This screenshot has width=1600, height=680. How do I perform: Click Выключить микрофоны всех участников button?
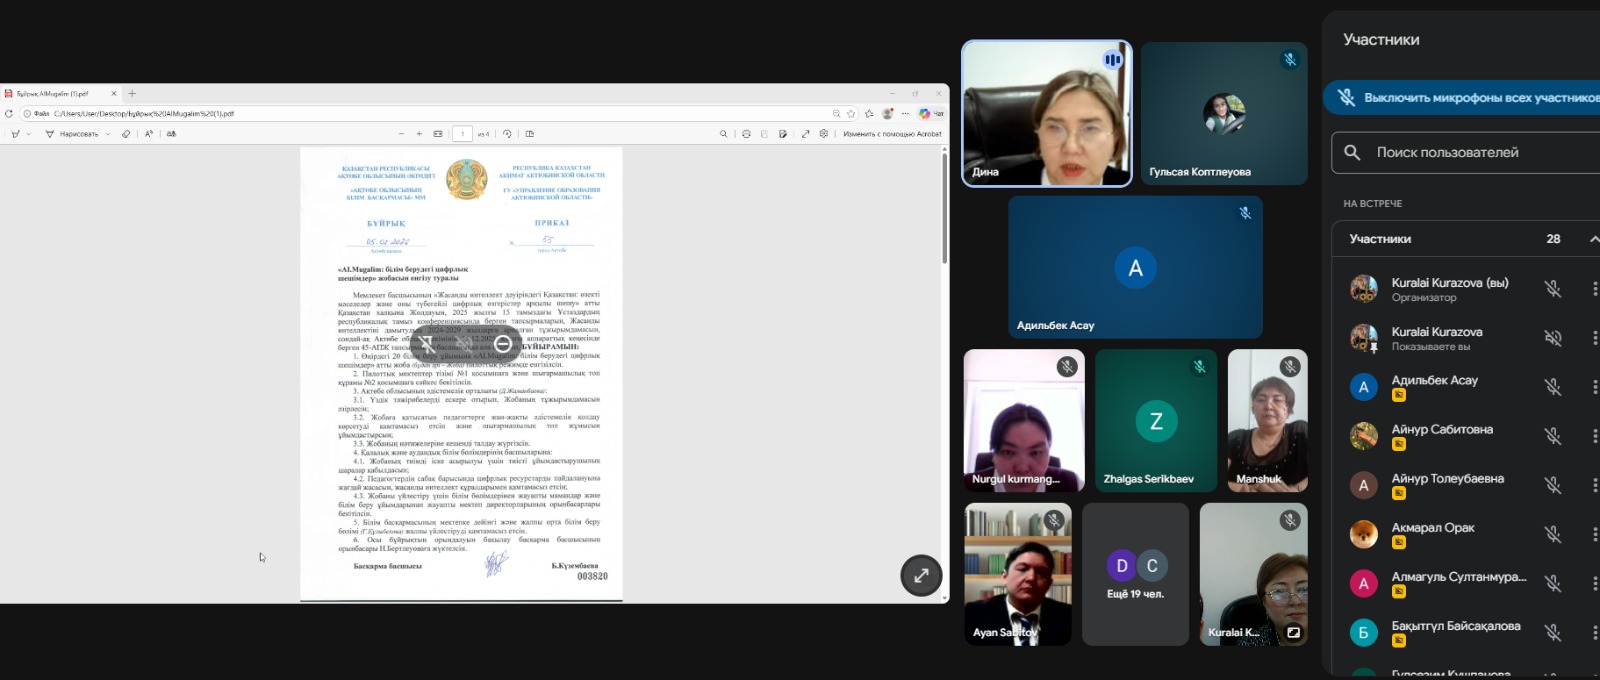[1470, 98]
